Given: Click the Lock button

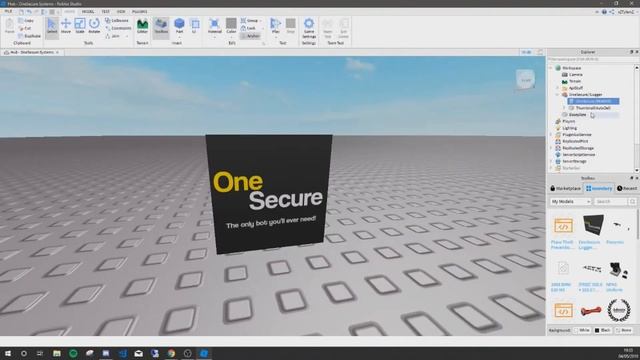Looking at the screenshot, I should tap(248, 28).
